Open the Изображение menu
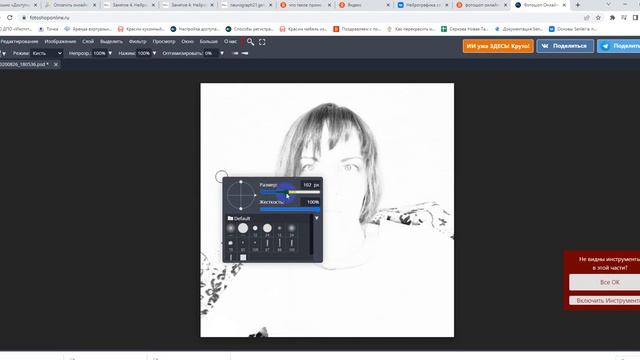The image size is (640, 360). pos(60,42)
